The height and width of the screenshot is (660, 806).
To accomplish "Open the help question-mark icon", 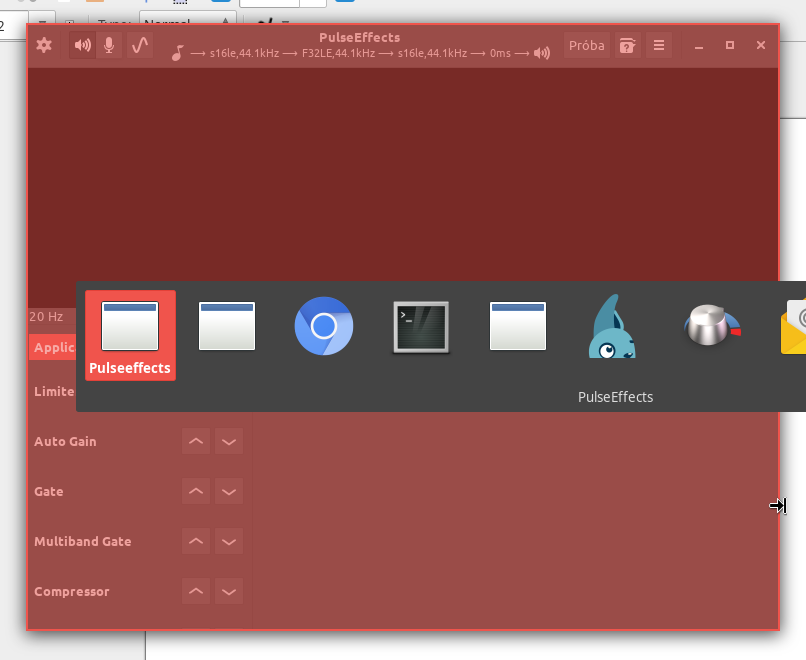I will [x=627, y=45].
